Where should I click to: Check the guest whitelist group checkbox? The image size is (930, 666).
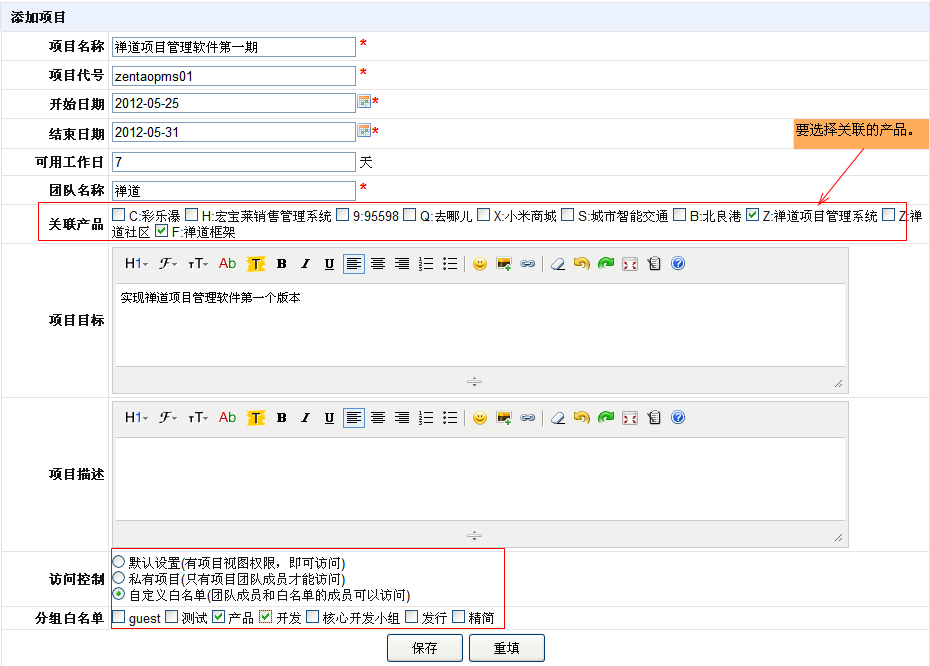click(x=119, y=617)
